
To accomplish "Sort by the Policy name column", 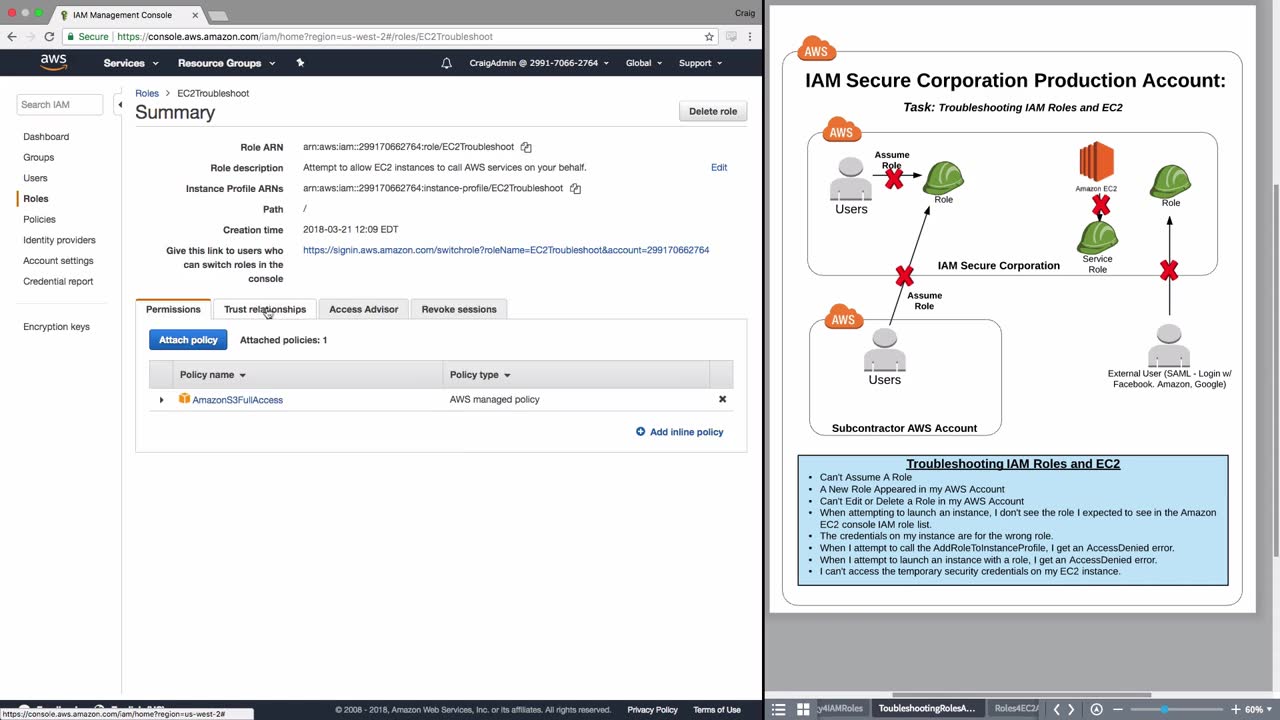I will click(212, 375).
